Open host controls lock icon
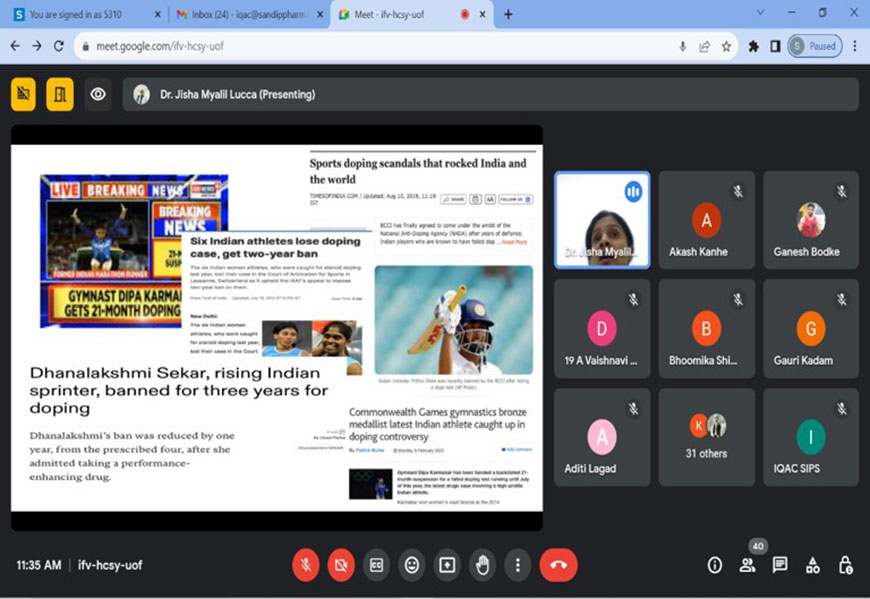Image resolution: width=870 pixels, height=599 pixels. tap(845, 565)
